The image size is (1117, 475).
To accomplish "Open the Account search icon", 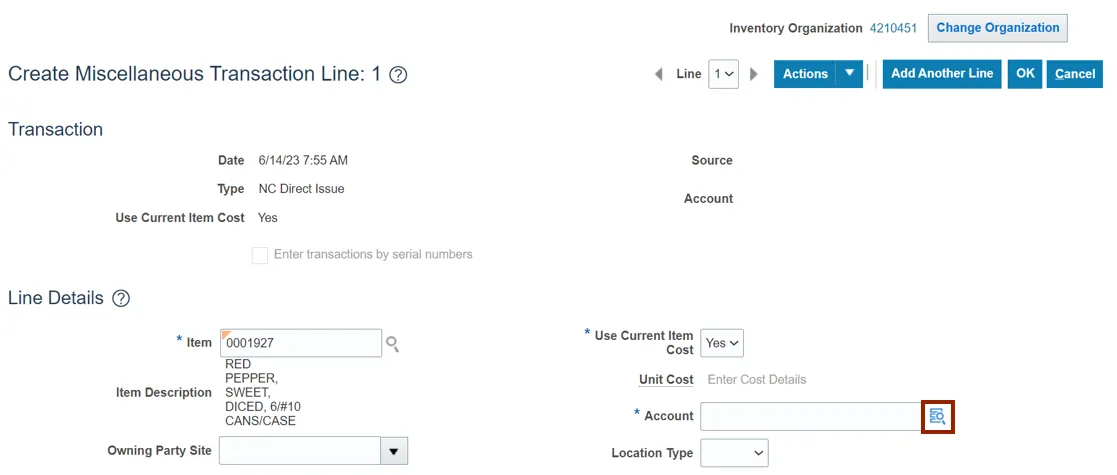I will pyautogui.click(x=937, y=416).
